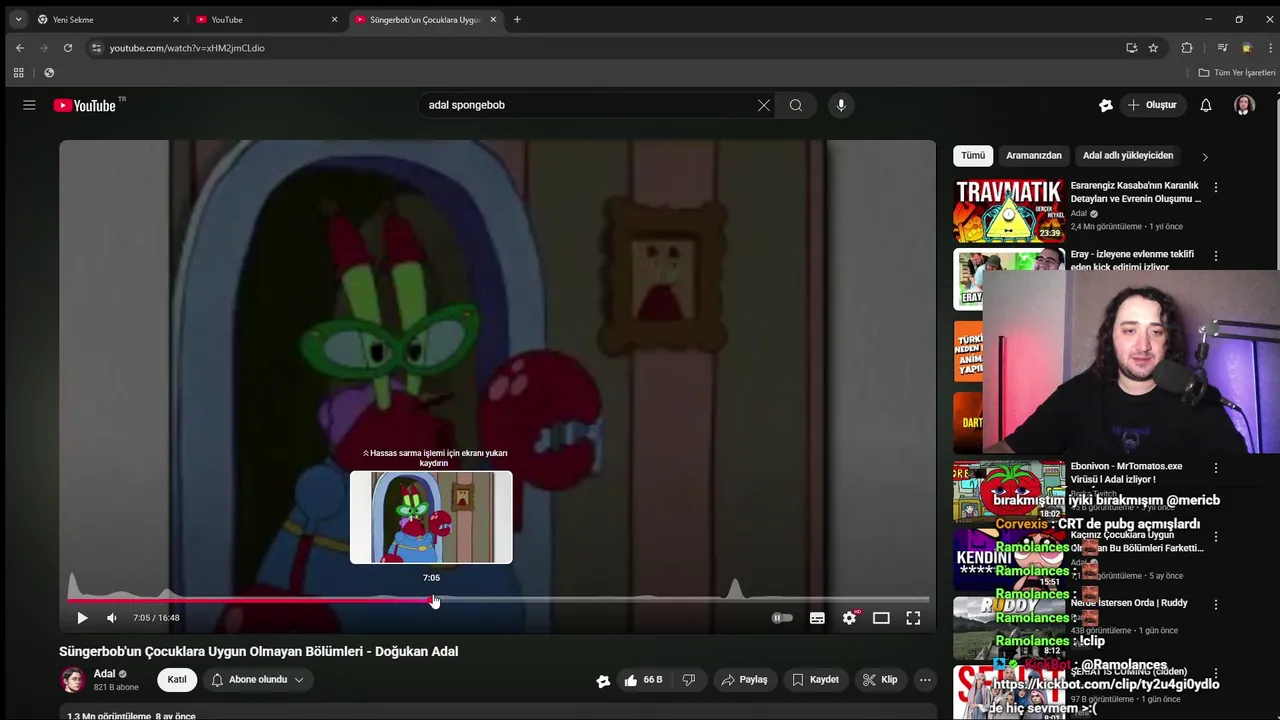This screenshot has height=720, width=1280.
Task: Open options for Nerde İstersen Orda video
Action: point(1216,605)
